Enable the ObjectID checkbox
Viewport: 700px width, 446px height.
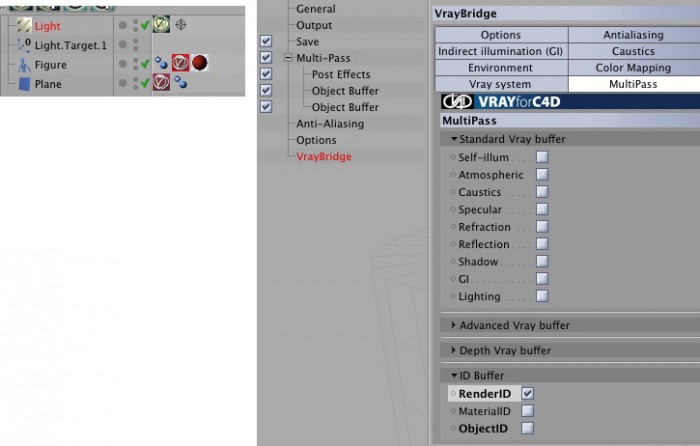(528, 428)
